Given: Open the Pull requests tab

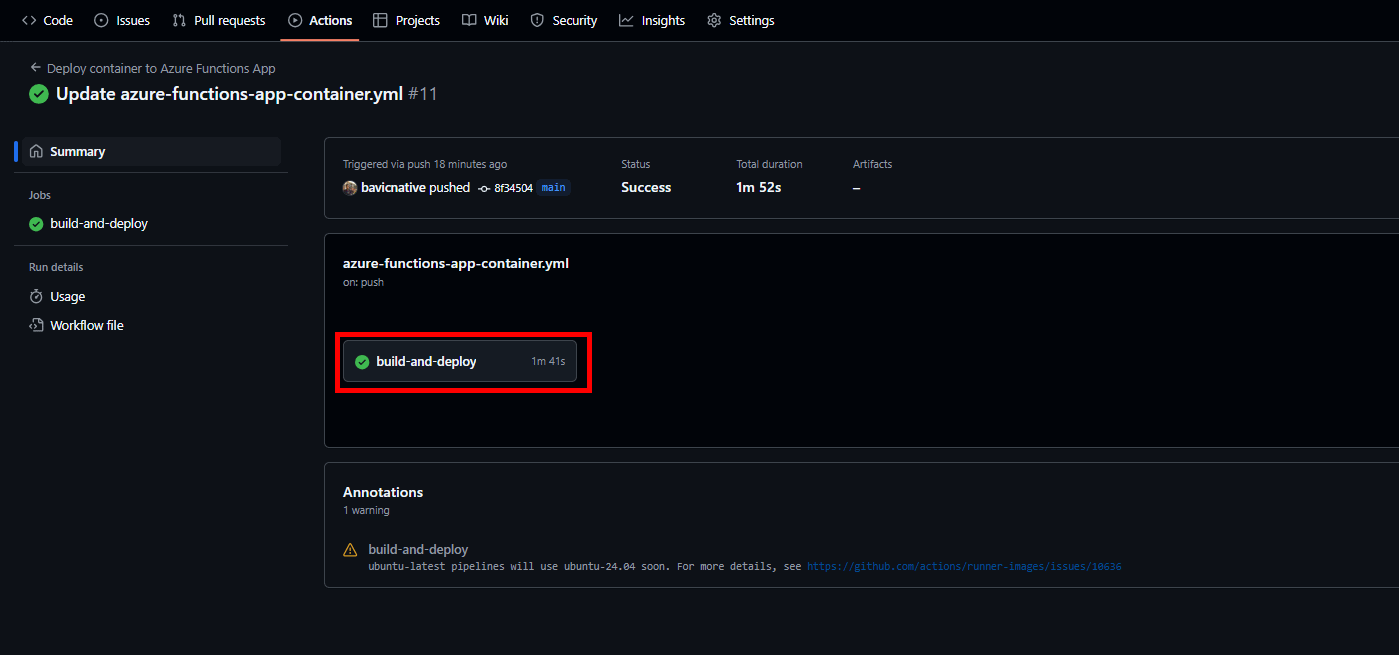Looking at the screenshot, I should click(x=219, y=20).
